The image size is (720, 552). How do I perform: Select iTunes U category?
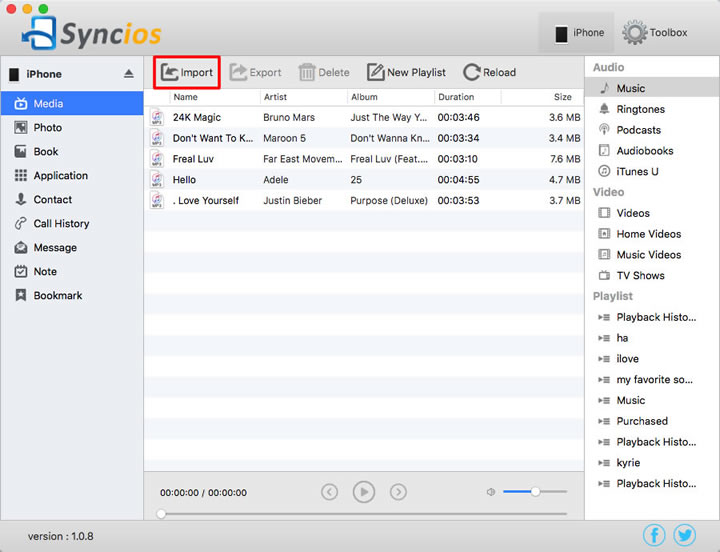coord(652,171)
